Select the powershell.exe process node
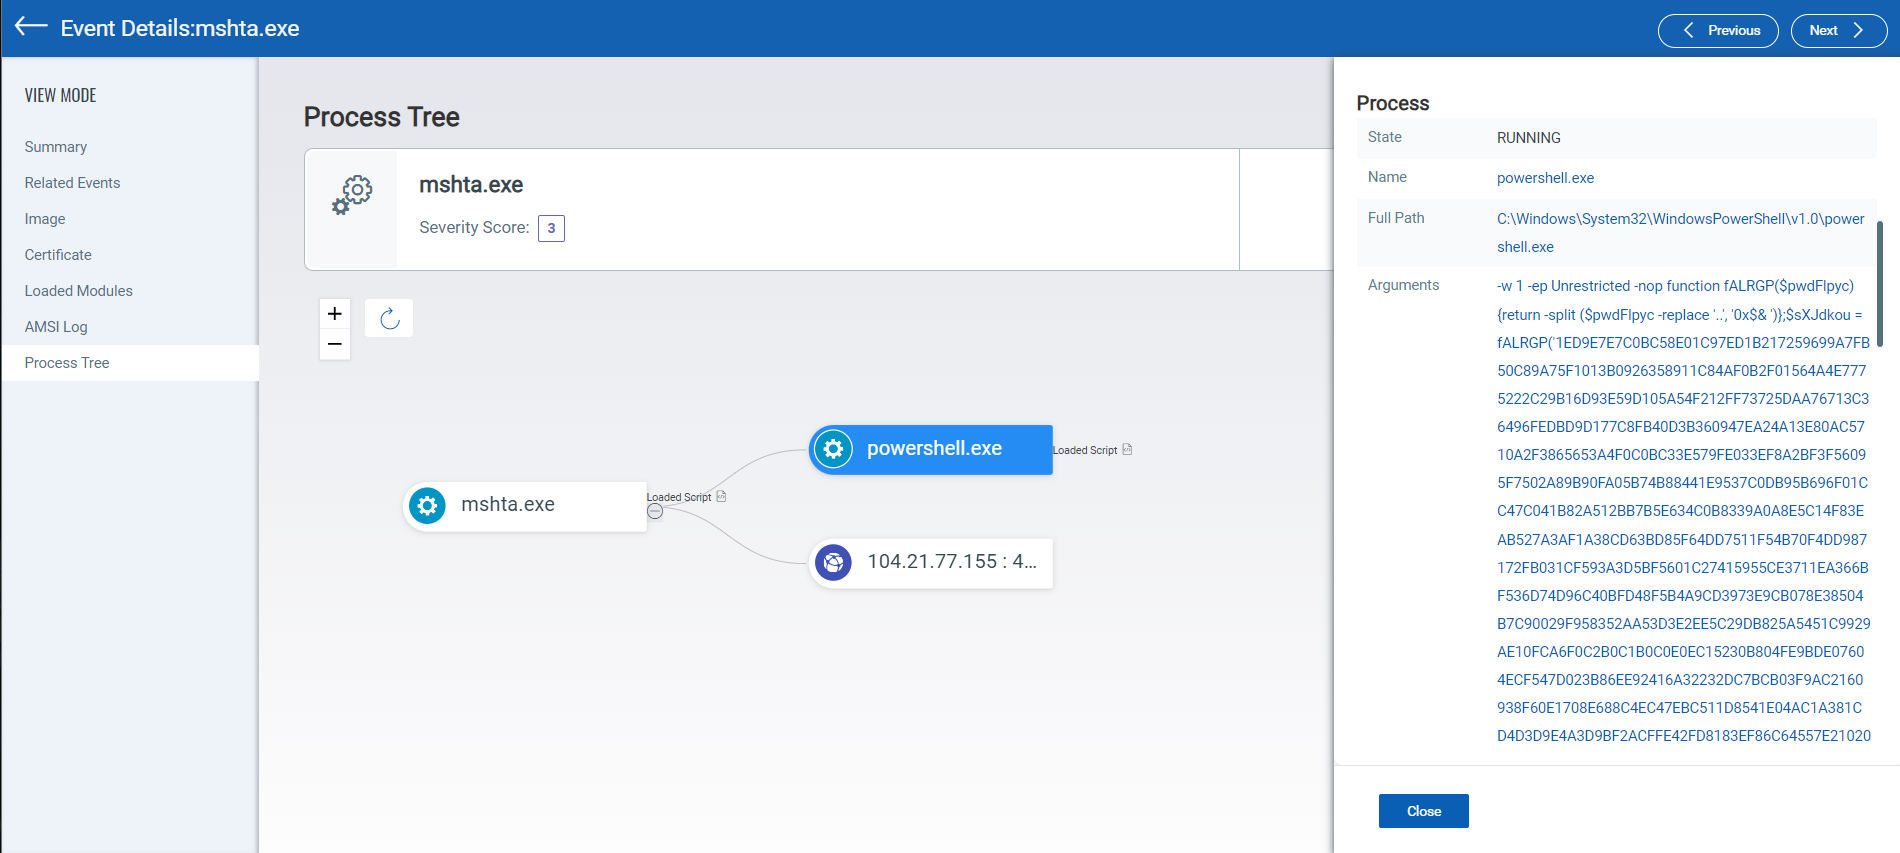Viewport: 1900px width, 853px height. click(x=930, y=449)
